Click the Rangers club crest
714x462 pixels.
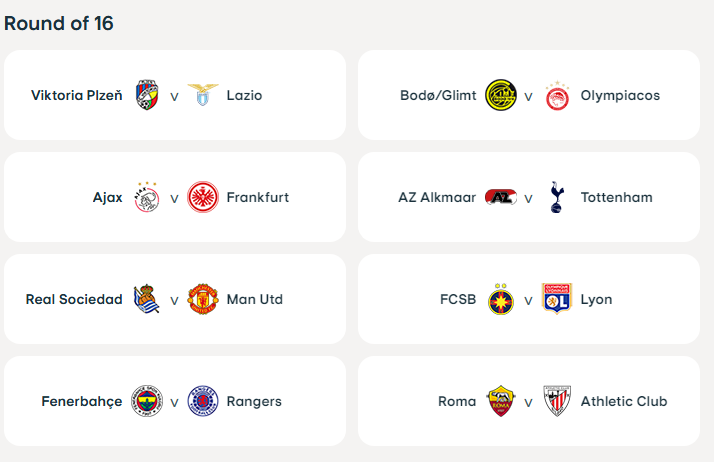[x=202, y=401]
